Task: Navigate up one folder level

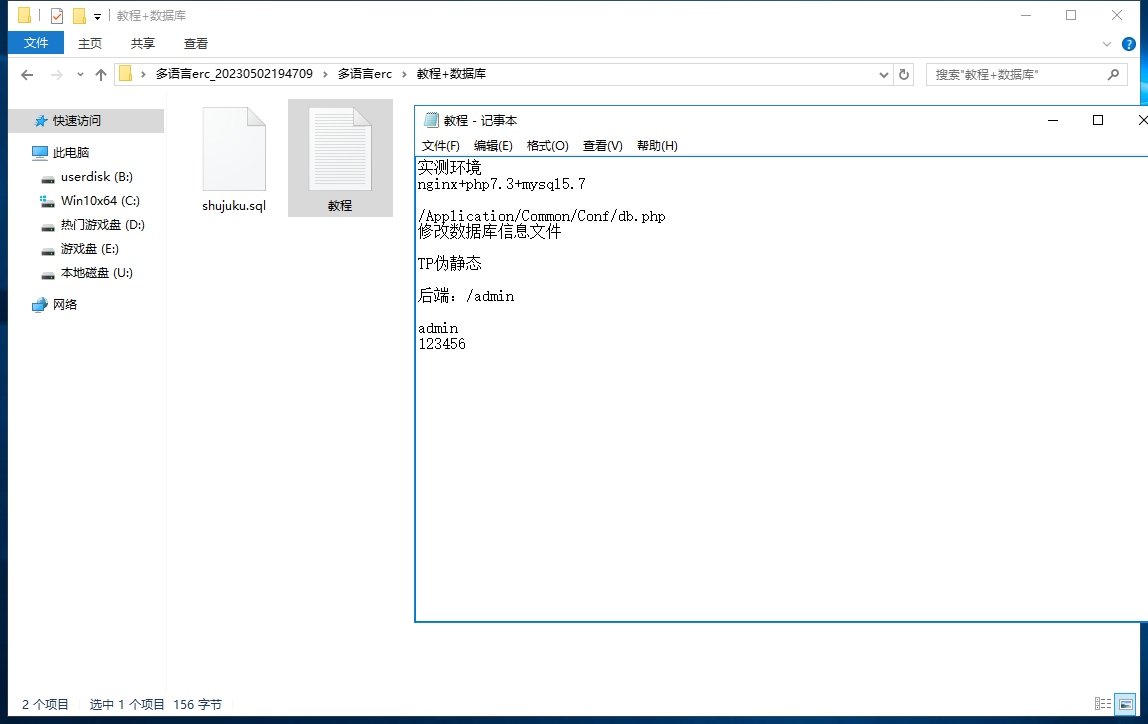Action: [x=100, y=75]
